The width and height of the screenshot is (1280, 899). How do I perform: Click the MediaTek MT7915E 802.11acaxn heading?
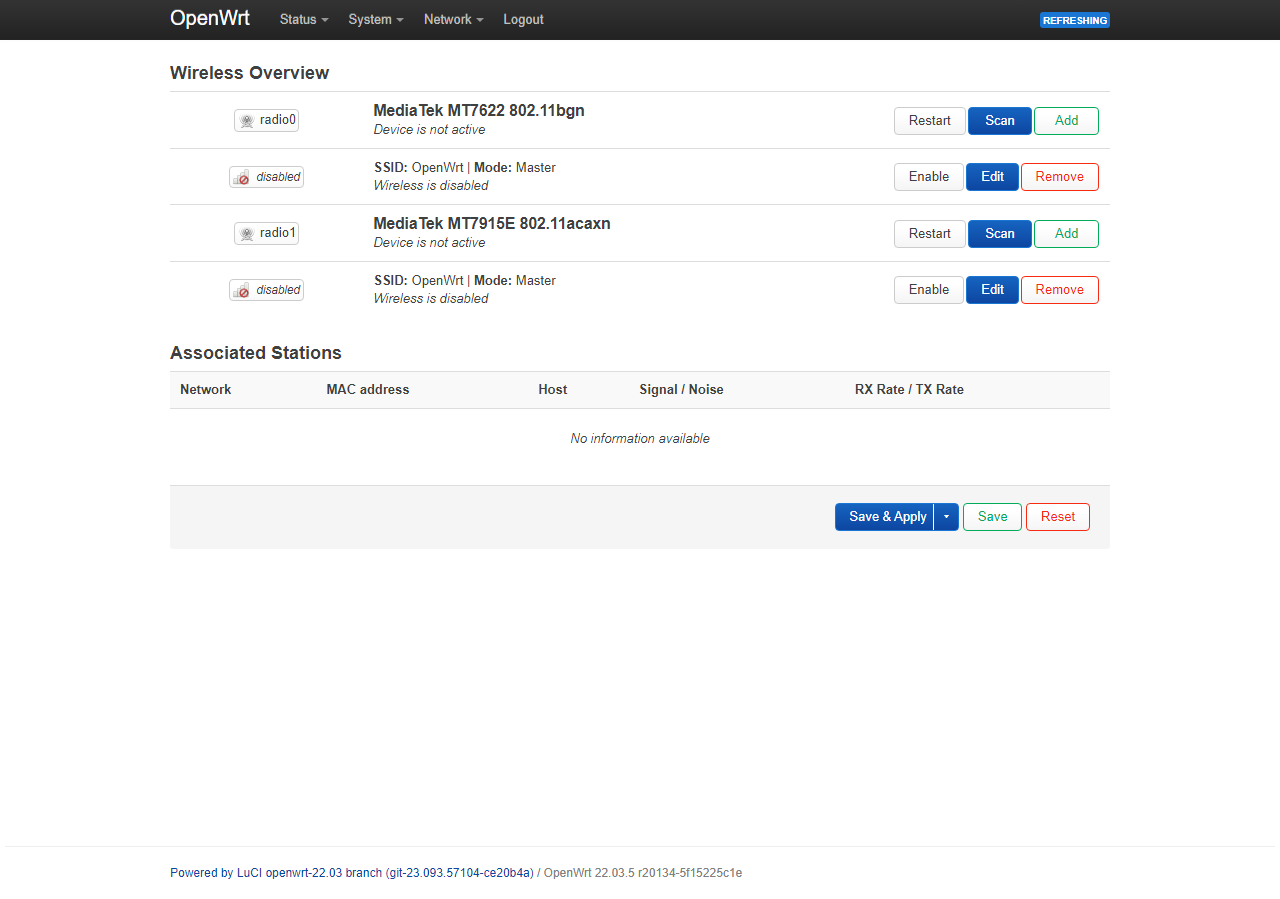(x=492, y=224)
